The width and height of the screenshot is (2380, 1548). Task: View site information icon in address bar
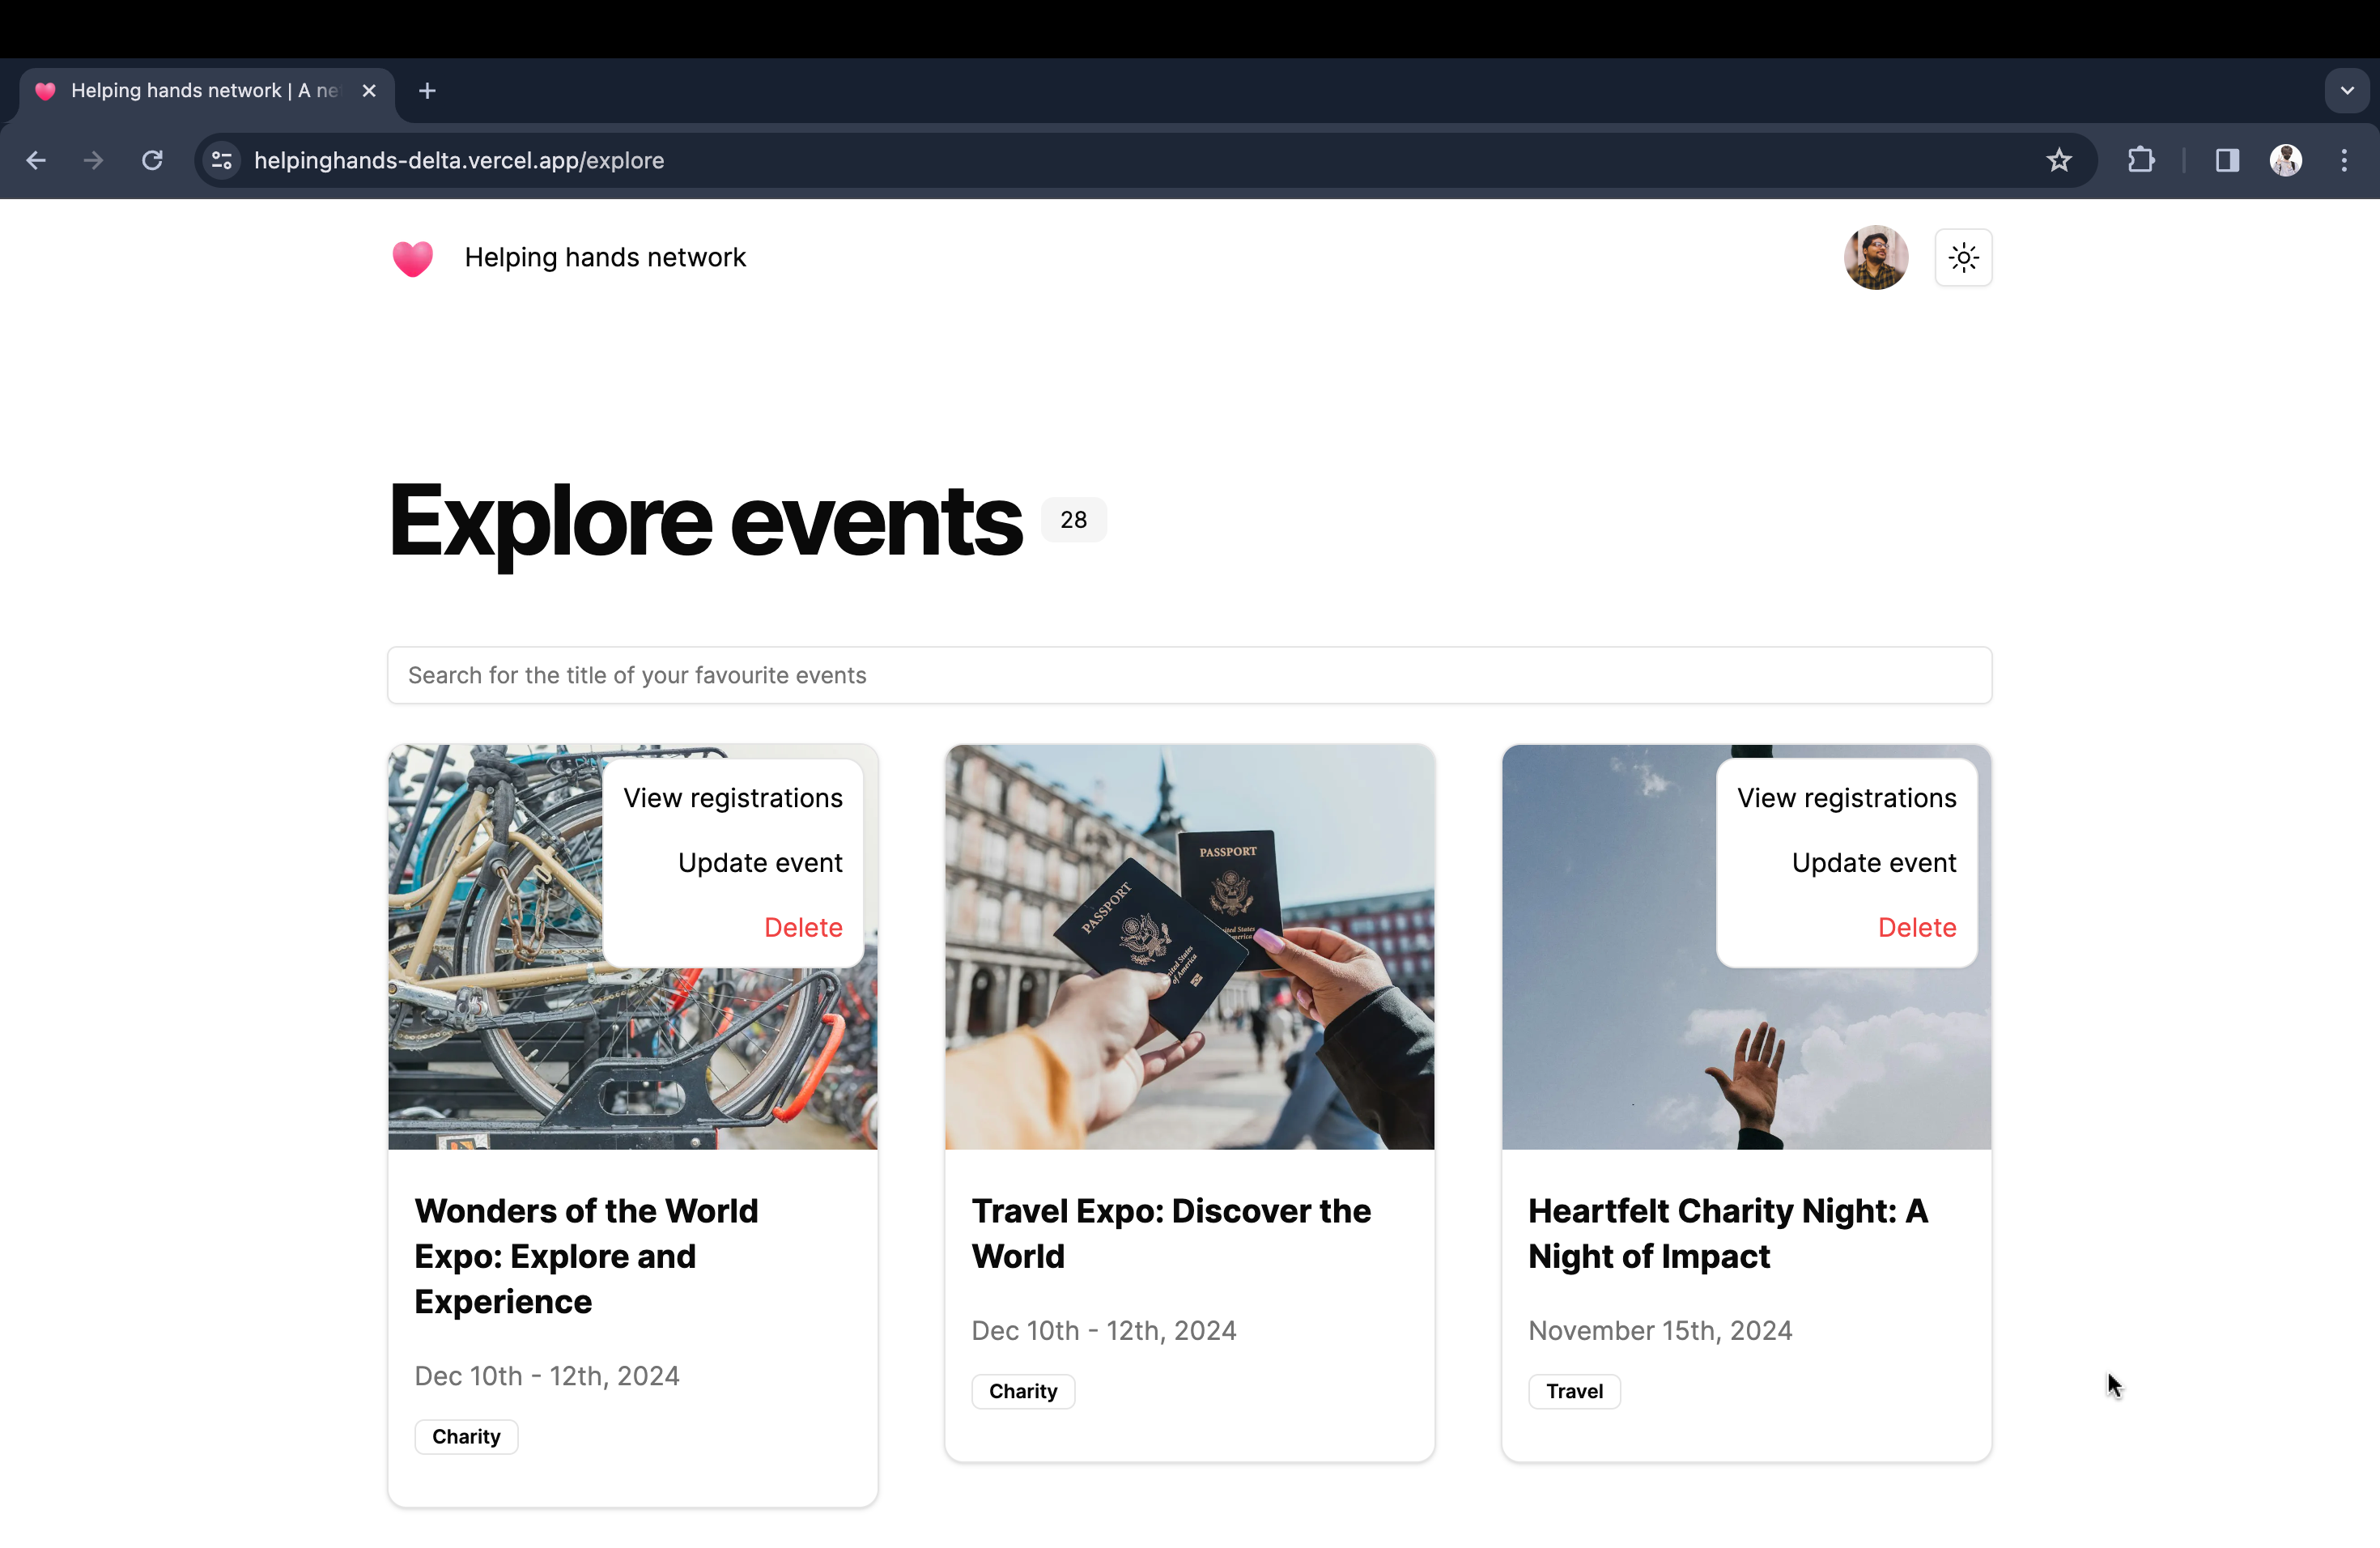pyautogui.click(x=222, y=160)
